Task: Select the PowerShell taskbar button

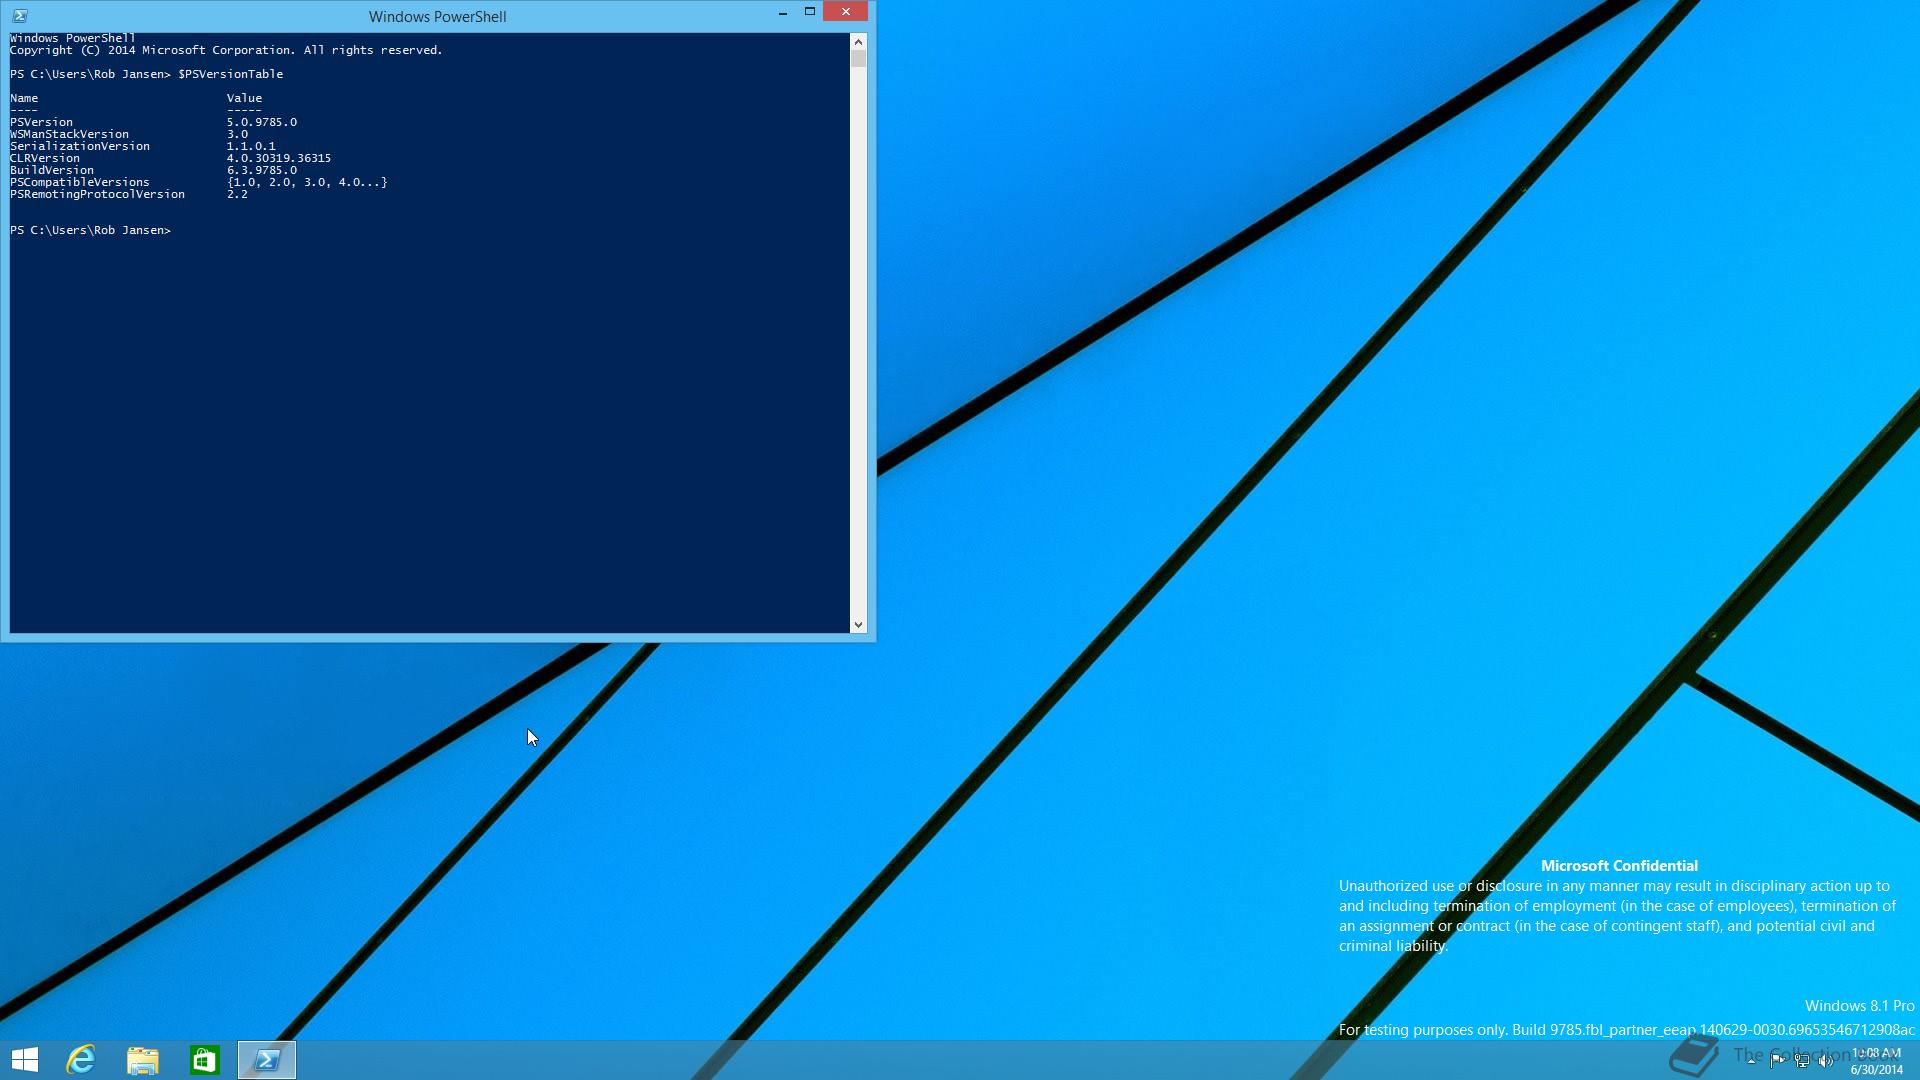Action: pyautogui.click(x=267, y=1060)
